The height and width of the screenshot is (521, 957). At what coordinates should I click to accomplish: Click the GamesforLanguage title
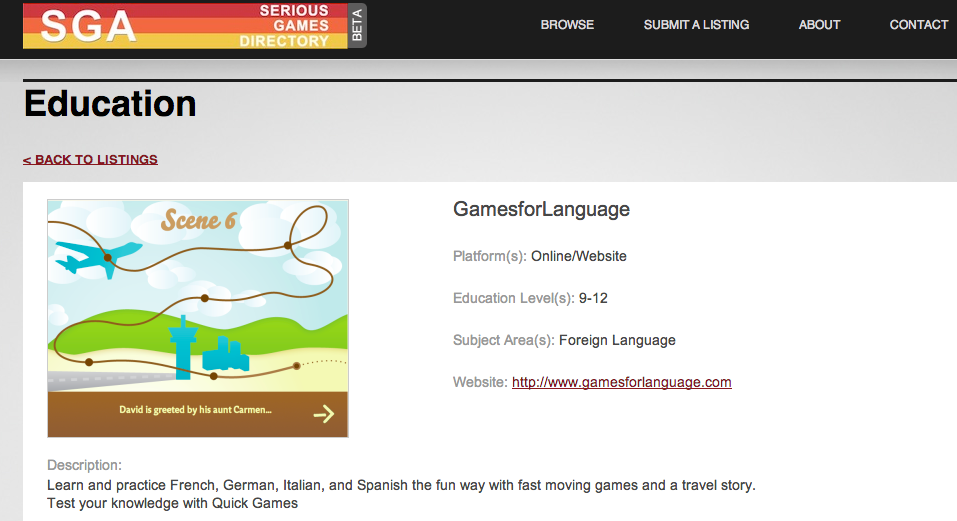coord(541,209)
